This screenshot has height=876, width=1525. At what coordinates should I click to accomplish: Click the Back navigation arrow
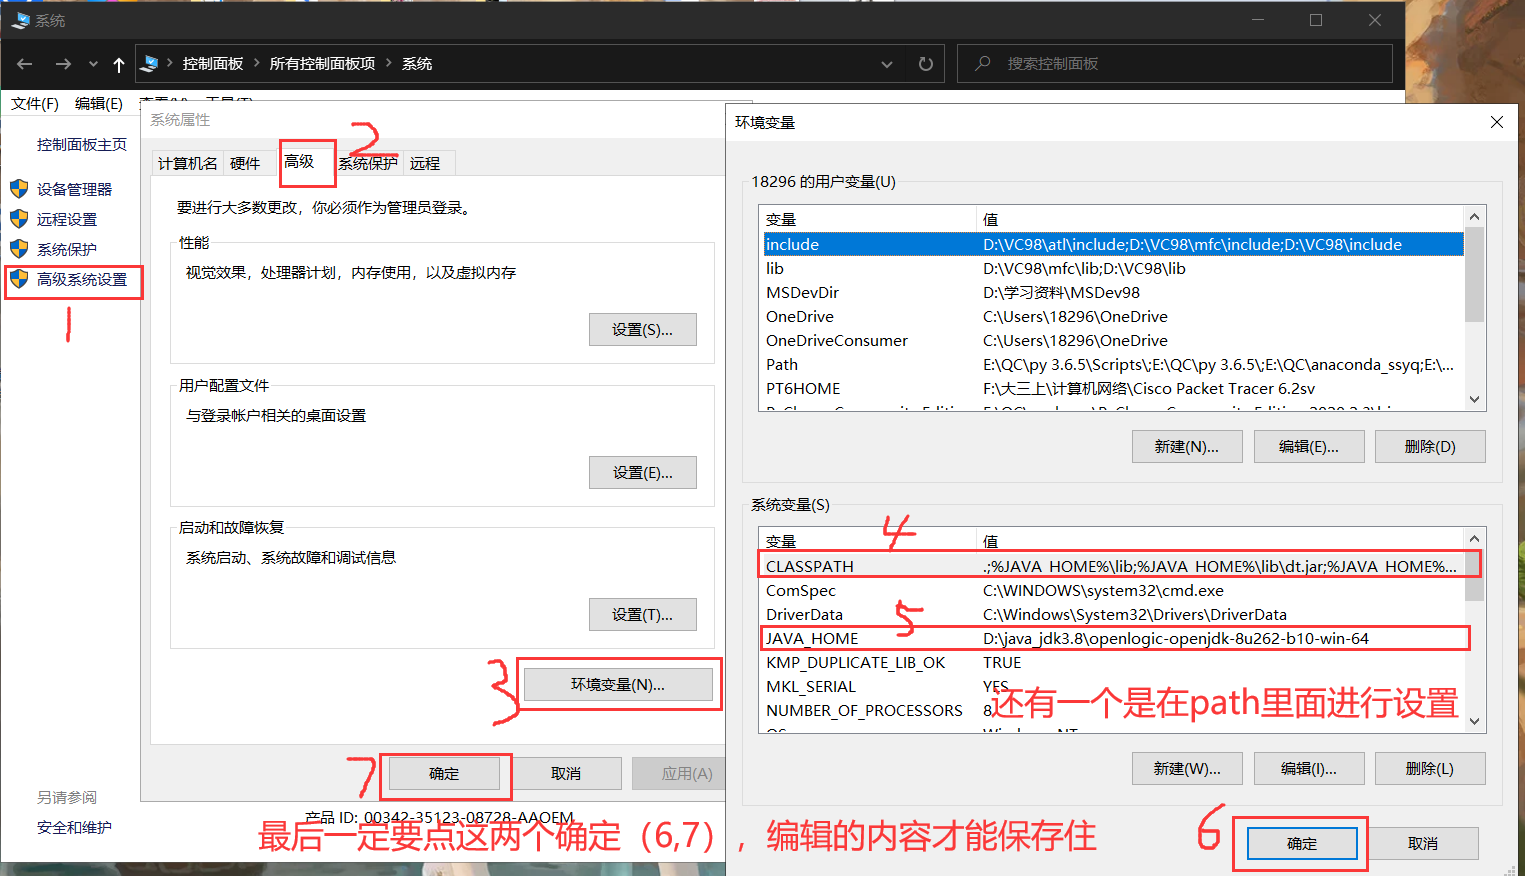pyautogui.click(x=25, y=64)
